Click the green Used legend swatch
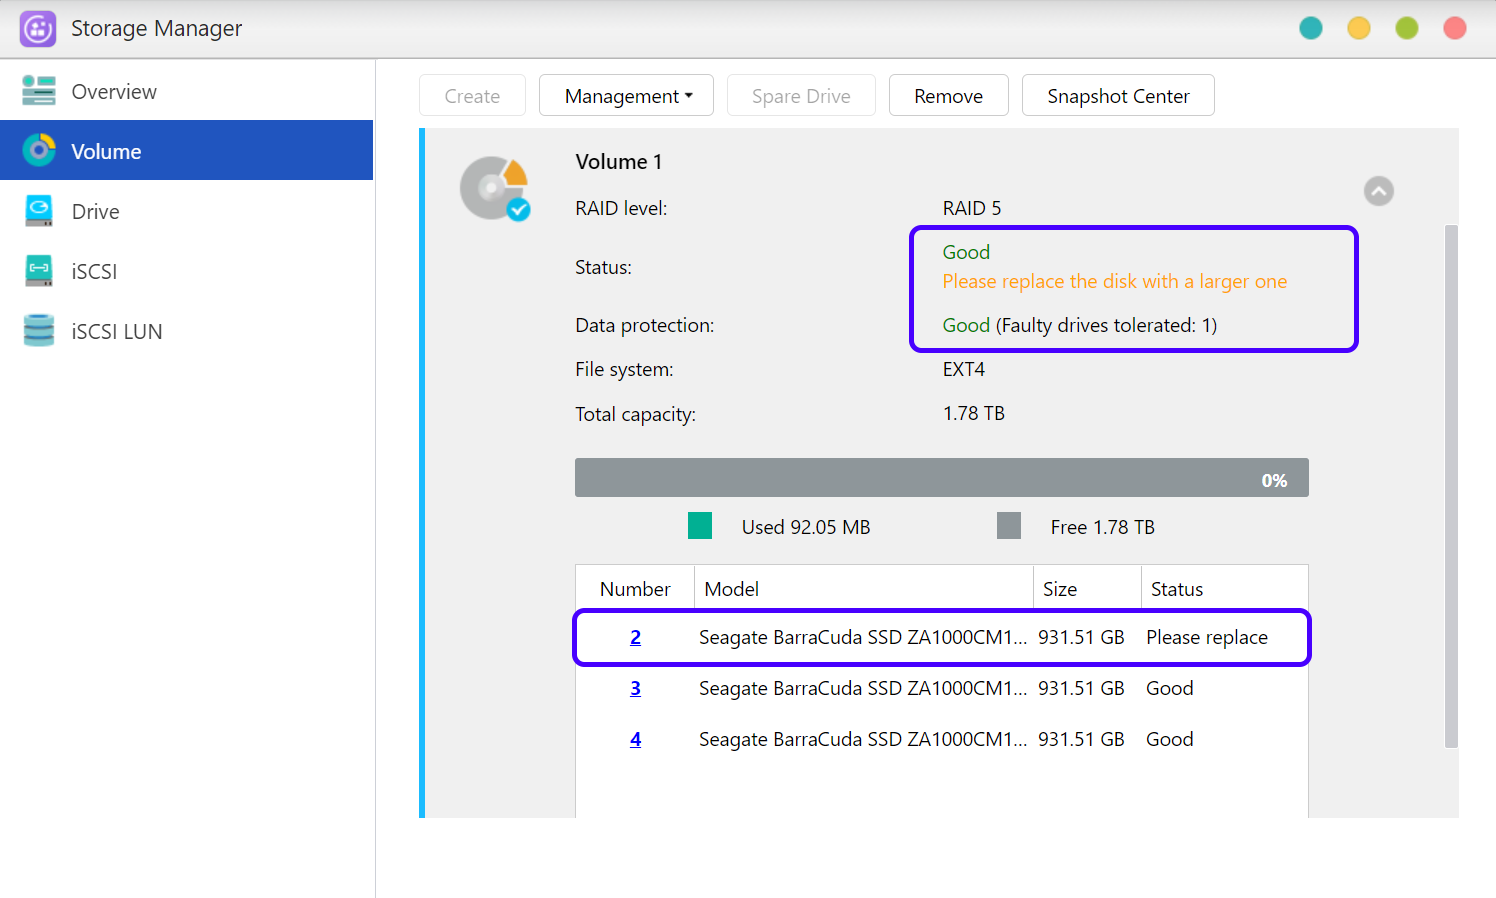 click(700, 526)
